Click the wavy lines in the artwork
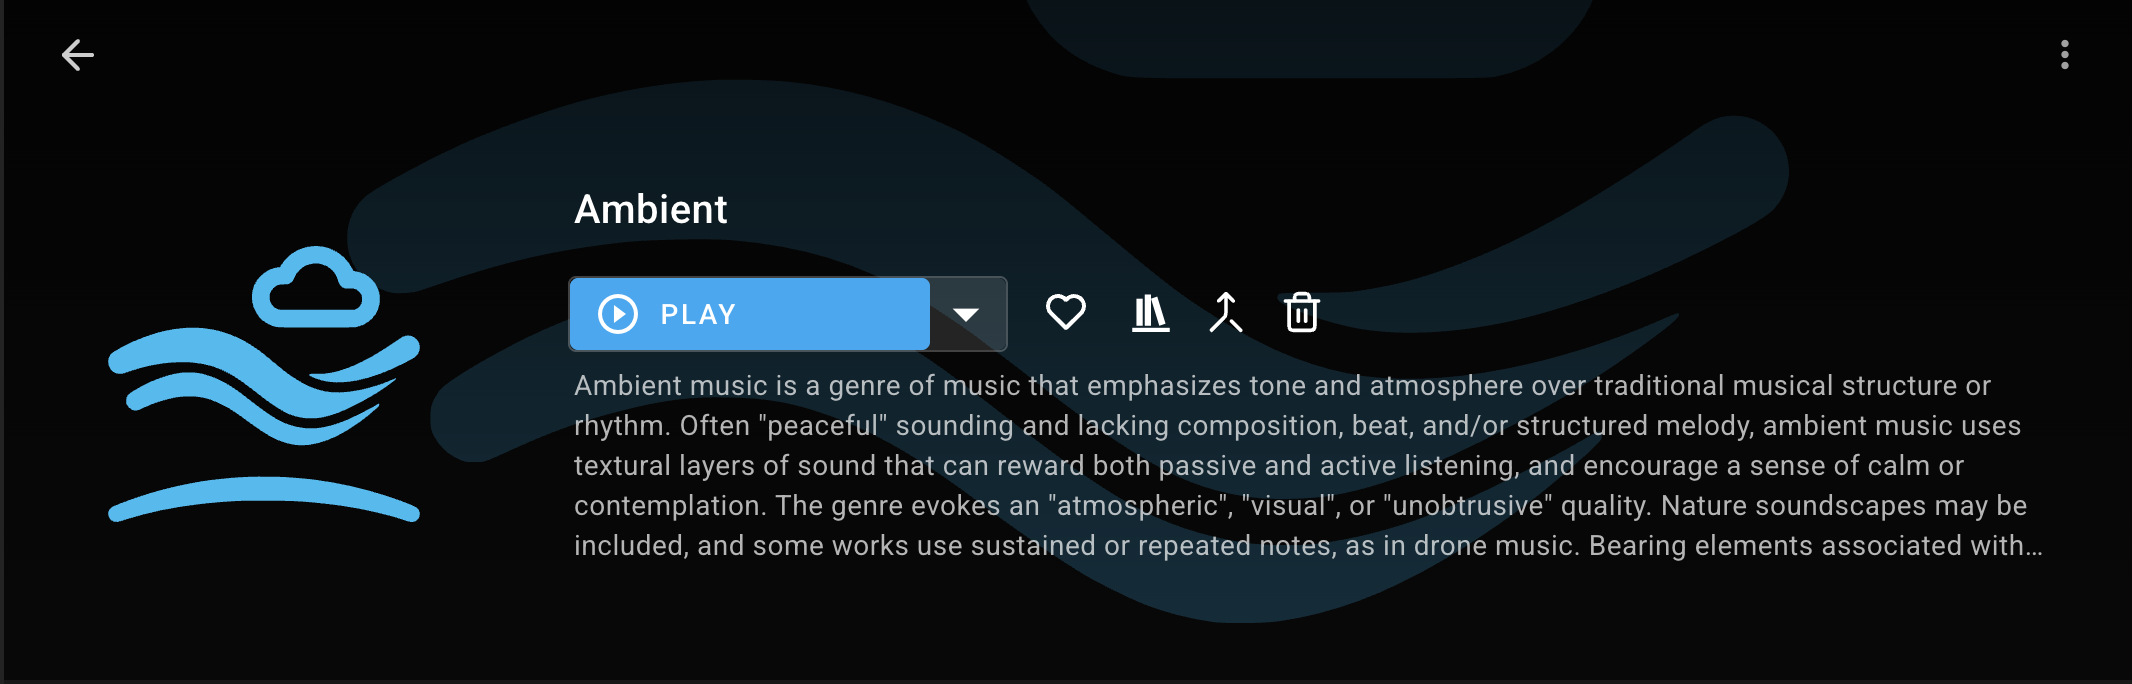The height and width of the screenshot is (684, 2132). (x=262, y=385)
